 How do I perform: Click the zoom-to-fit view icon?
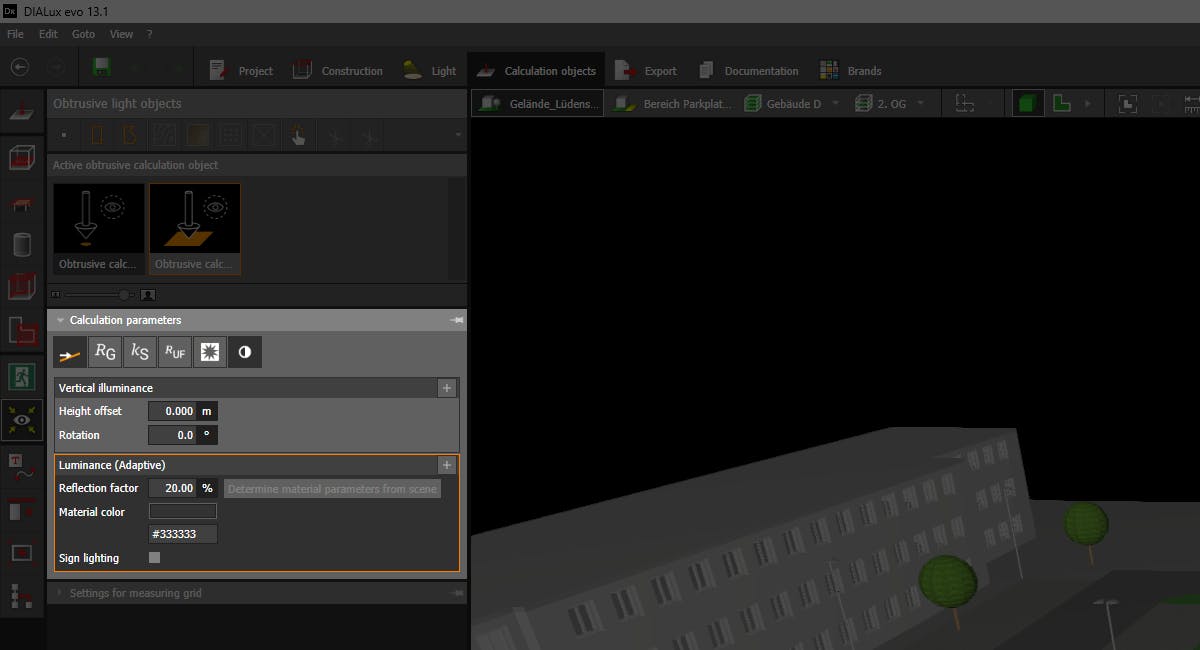point(1127,103)
